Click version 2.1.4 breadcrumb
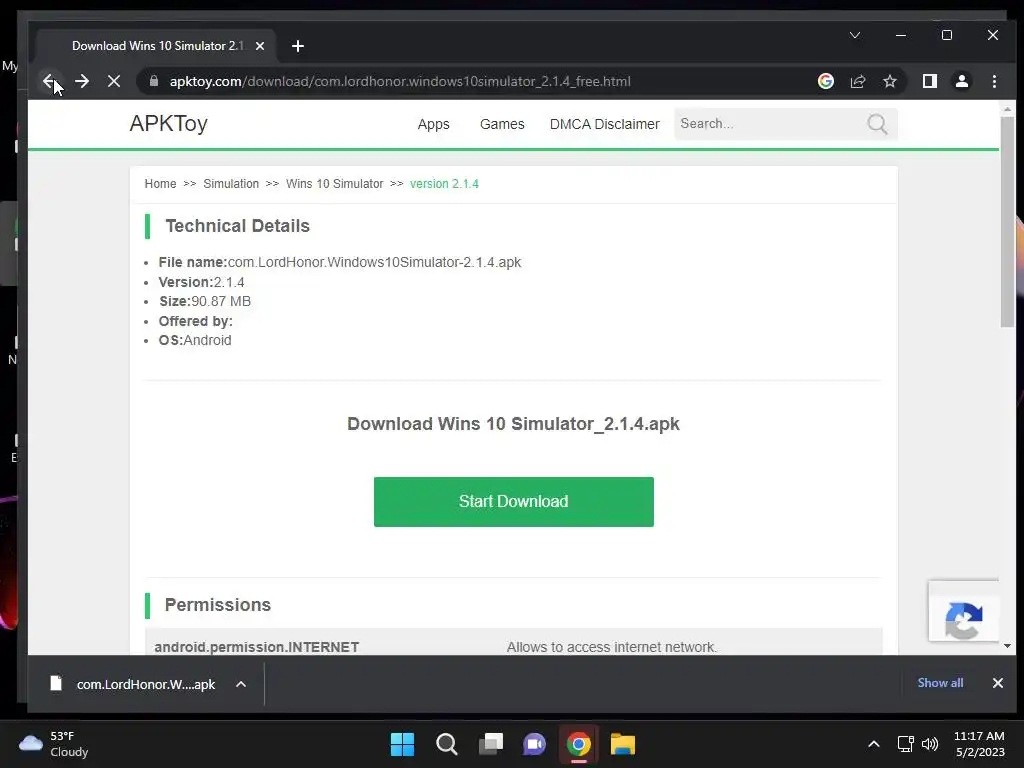The image size is (1024, 768). pos(444,184)
